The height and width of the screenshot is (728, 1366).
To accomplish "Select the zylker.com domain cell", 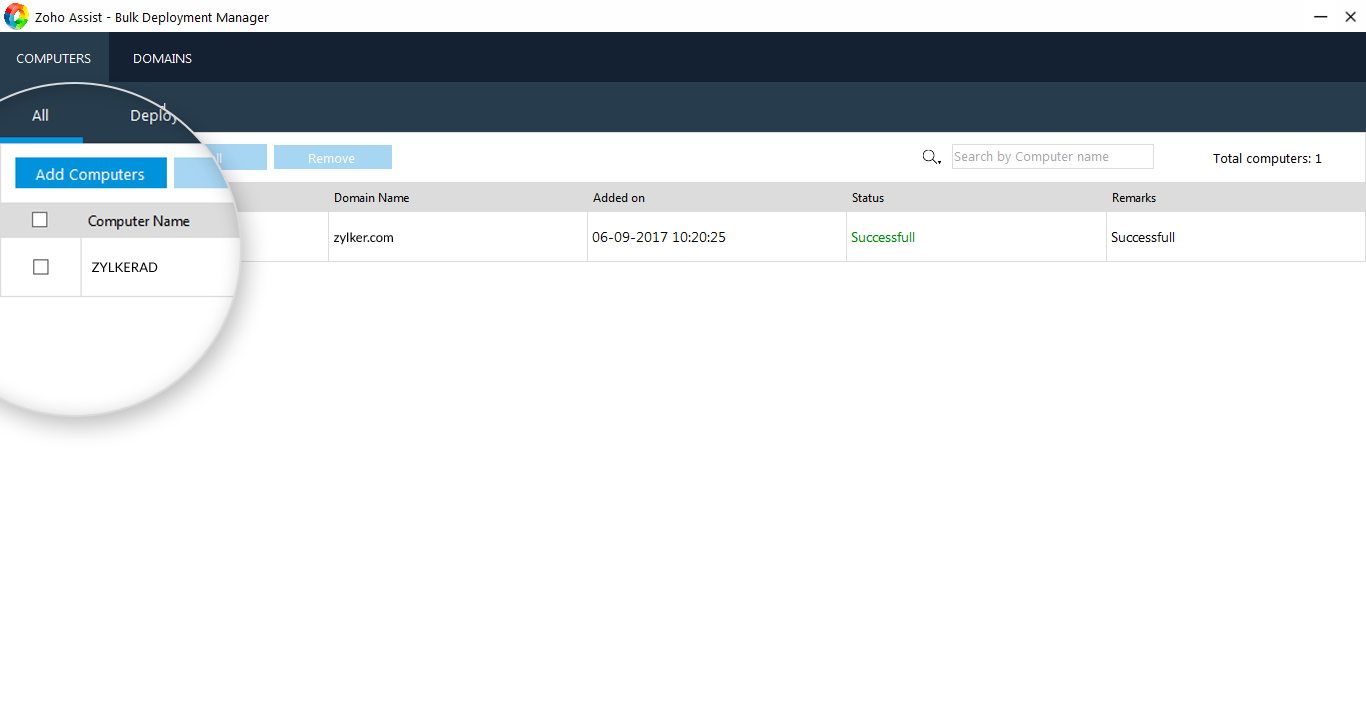I will tap(363, 238).
